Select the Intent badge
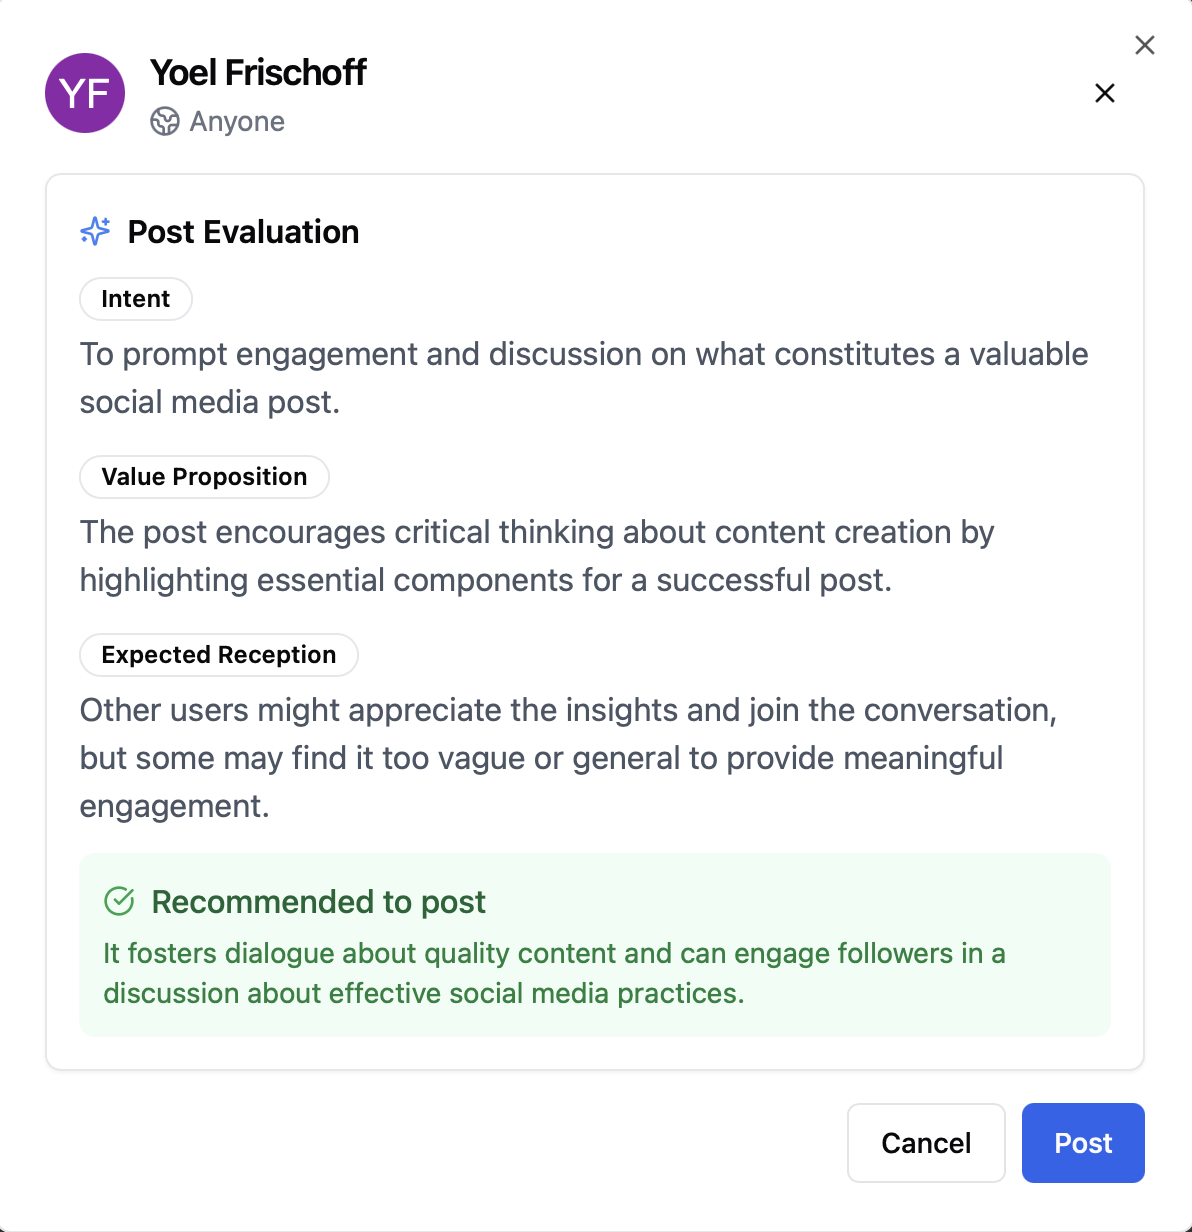The image size is (1192, 1232). [136, 299]
